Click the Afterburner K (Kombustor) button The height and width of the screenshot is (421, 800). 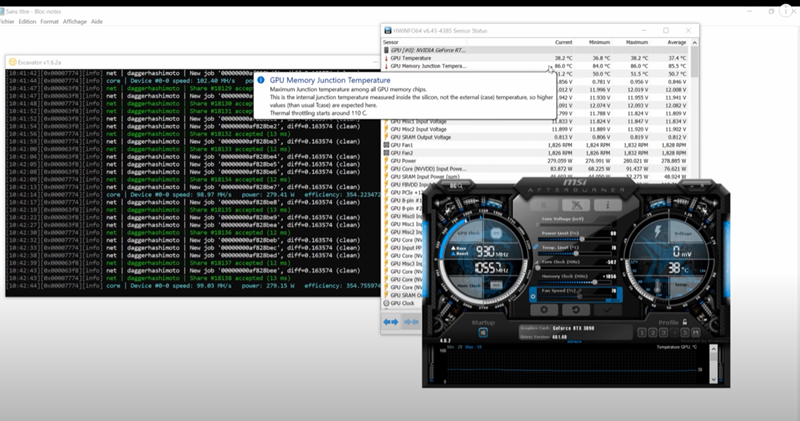[543, 205]
